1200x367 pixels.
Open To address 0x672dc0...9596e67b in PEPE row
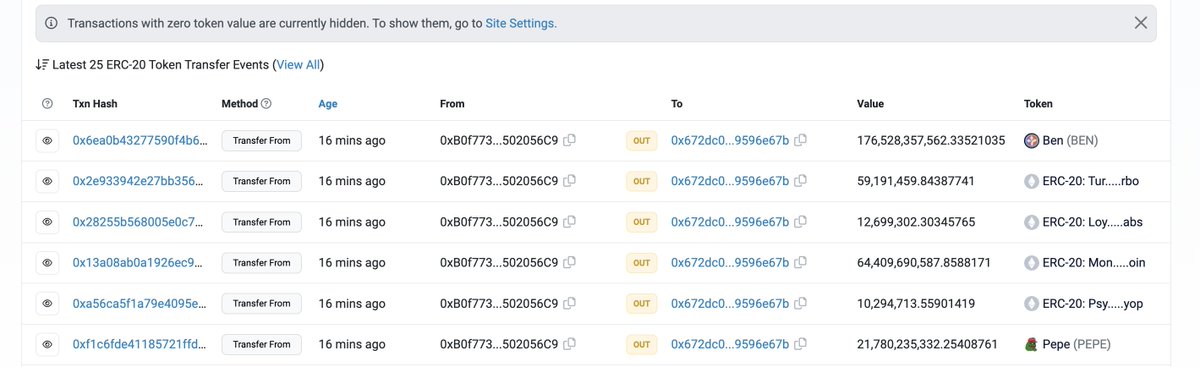point(730,344)
